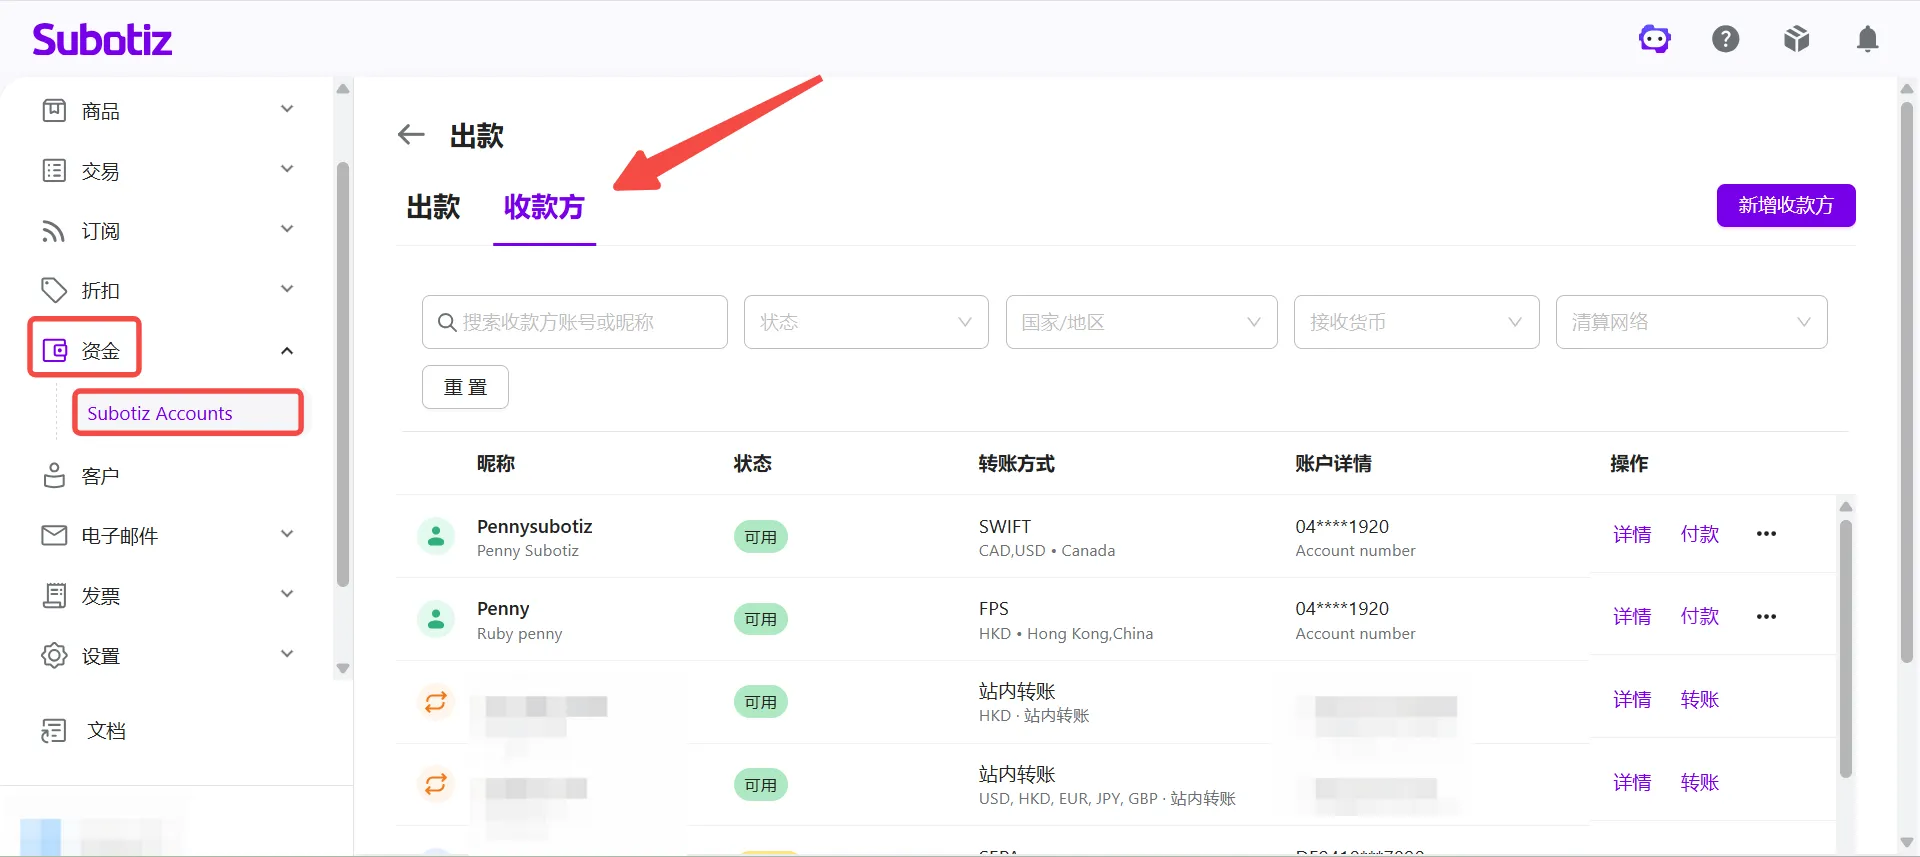1920x857 pixels.
Task: Click the 文档 document icon
Action: pyautogui.click(x=54, y=731)
